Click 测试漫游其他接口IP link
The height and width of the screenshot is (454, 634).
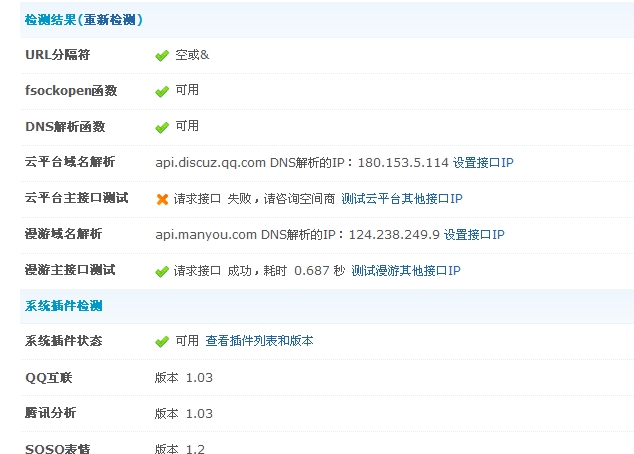tap(406, 270)
